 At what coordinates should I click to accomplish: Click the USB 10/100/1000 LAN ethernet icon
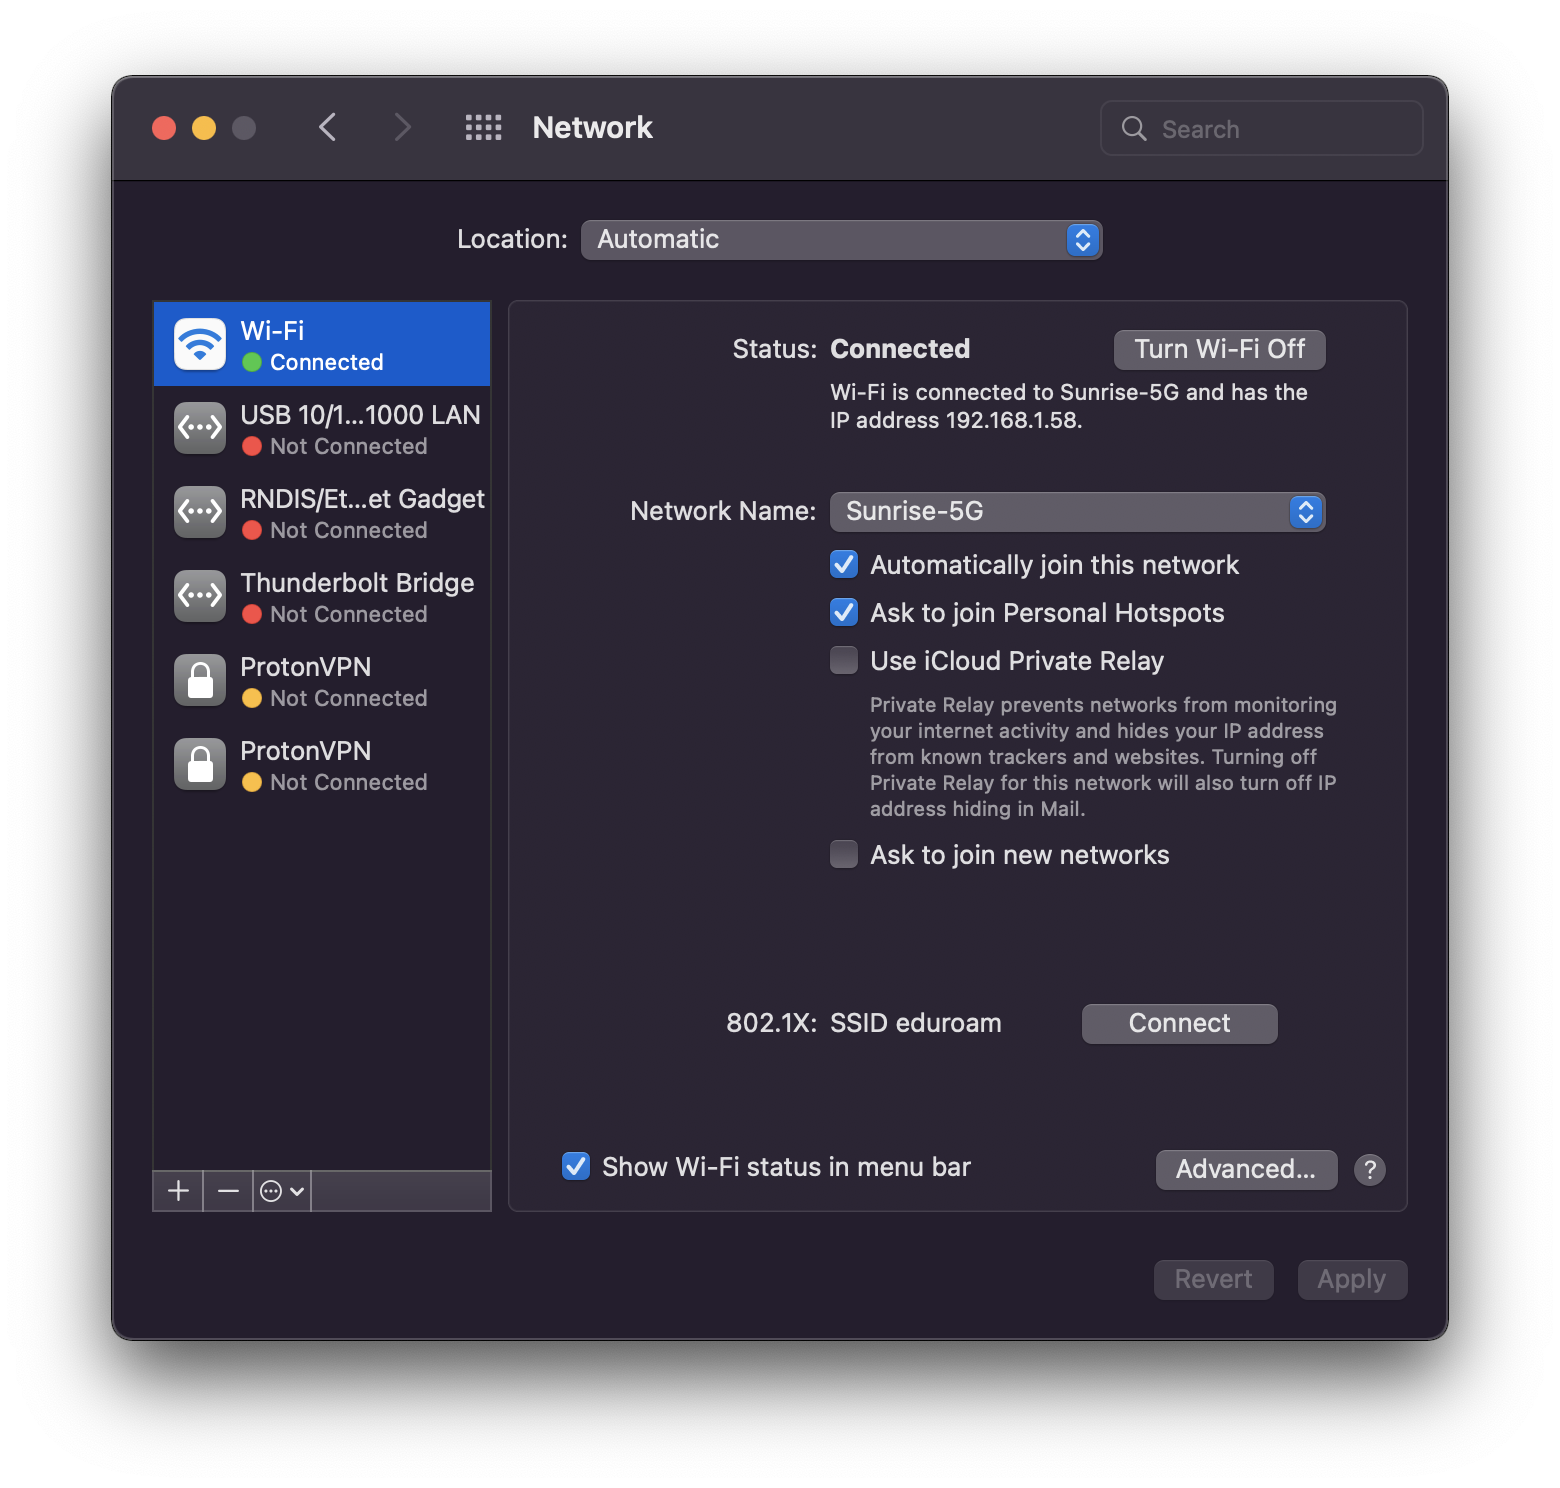tap(199, 428)
